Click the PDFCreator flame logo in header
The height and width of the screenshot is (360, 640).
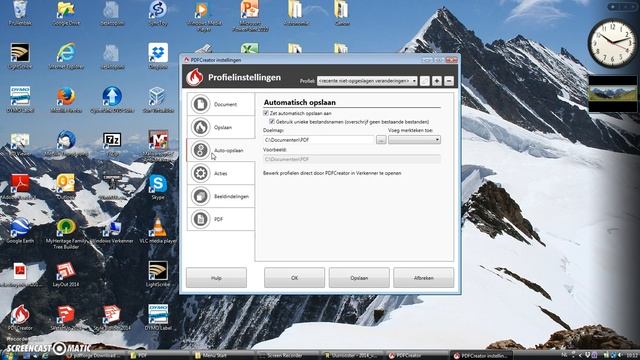coord(195,77)
